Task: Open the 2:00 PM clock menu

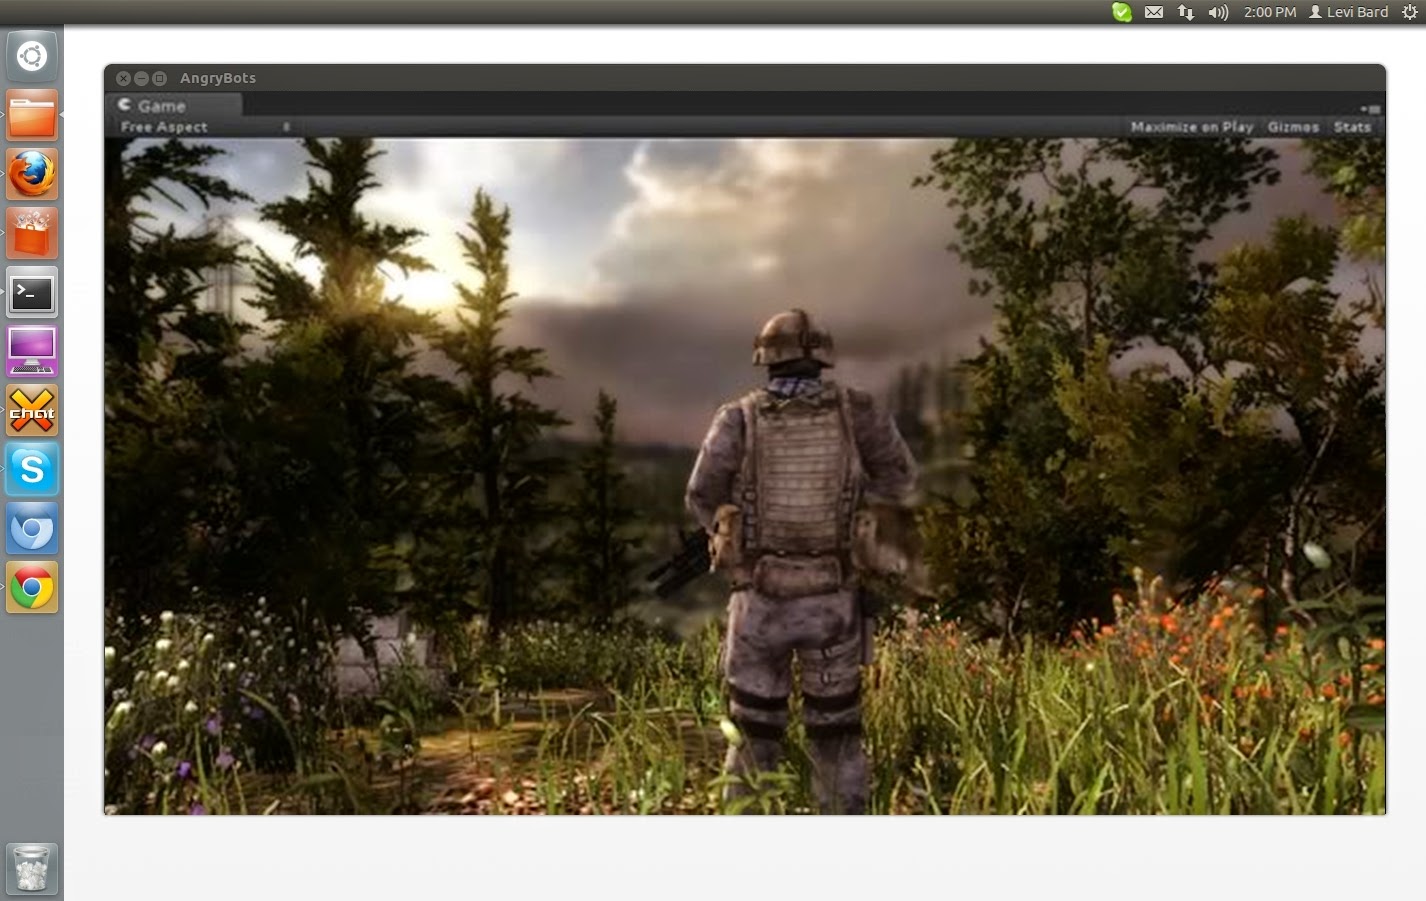Action: click(1270, 12)
